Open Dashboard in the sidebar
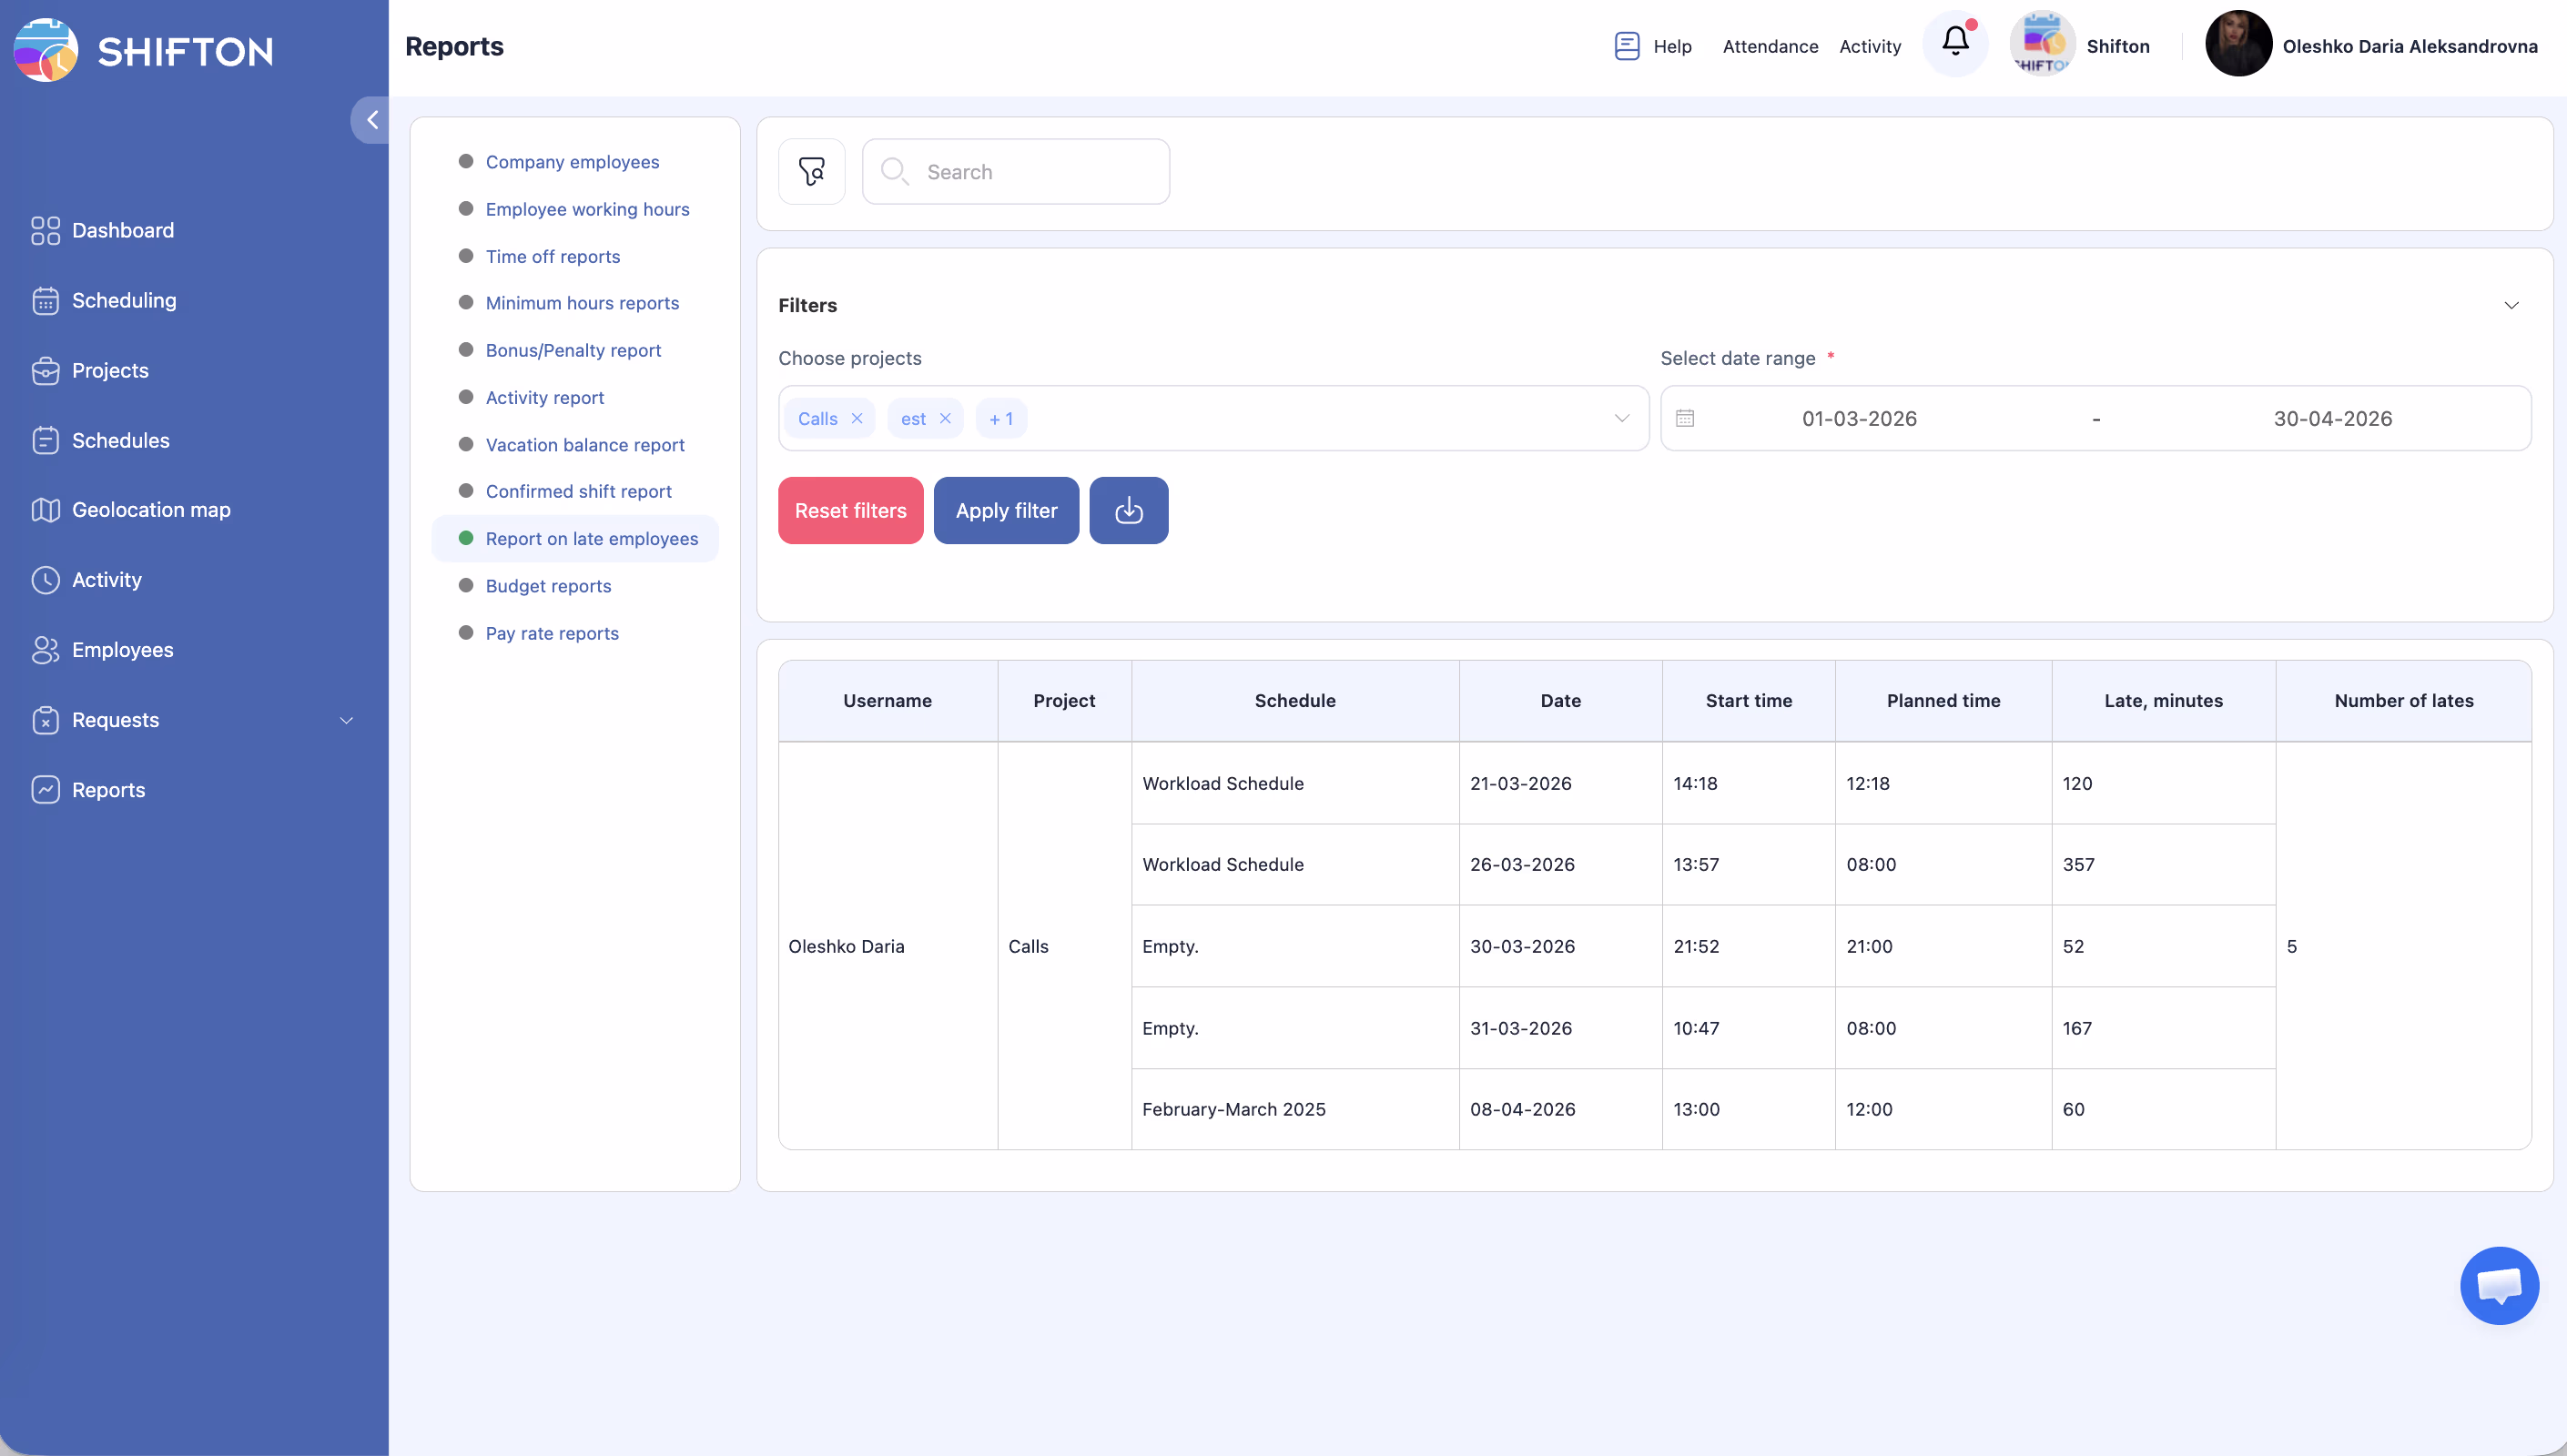The image size is (2567, 1456). [122, 230]
